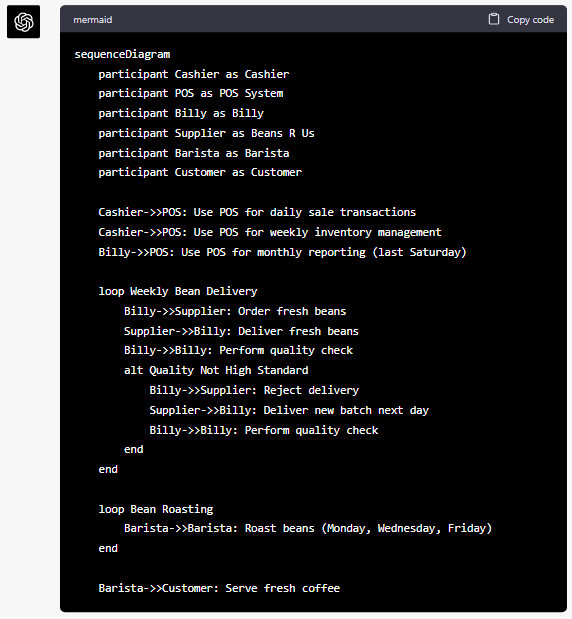
Task: Click the participant Barista as Barista line
Action: pyautogui.click(x=194, y=153)
